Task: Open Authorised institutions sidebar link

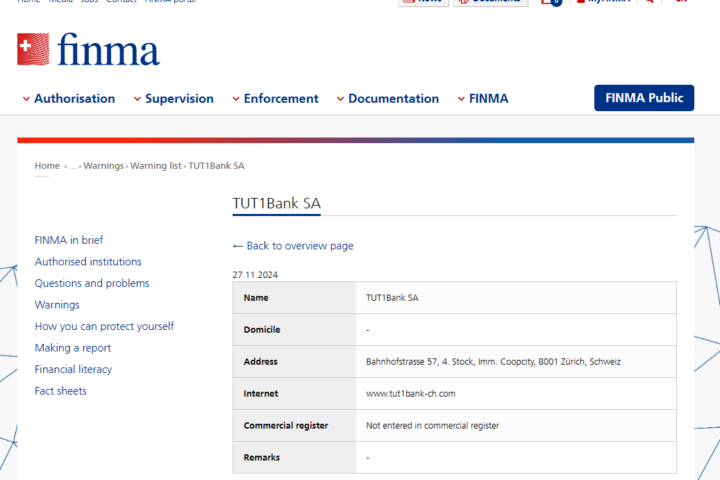Action: (88, 261)
